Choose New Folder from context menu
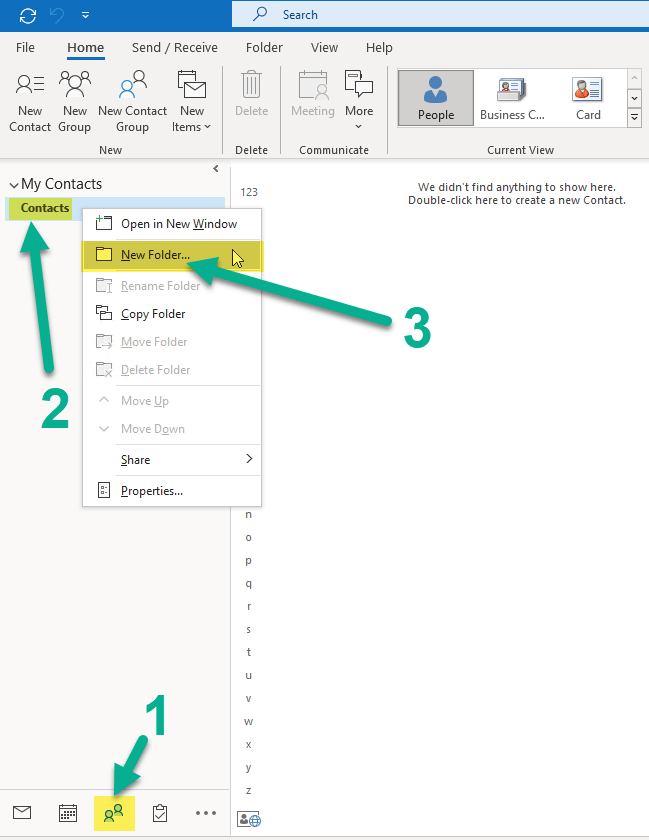649x840 pixels. [x=155, y=255]
